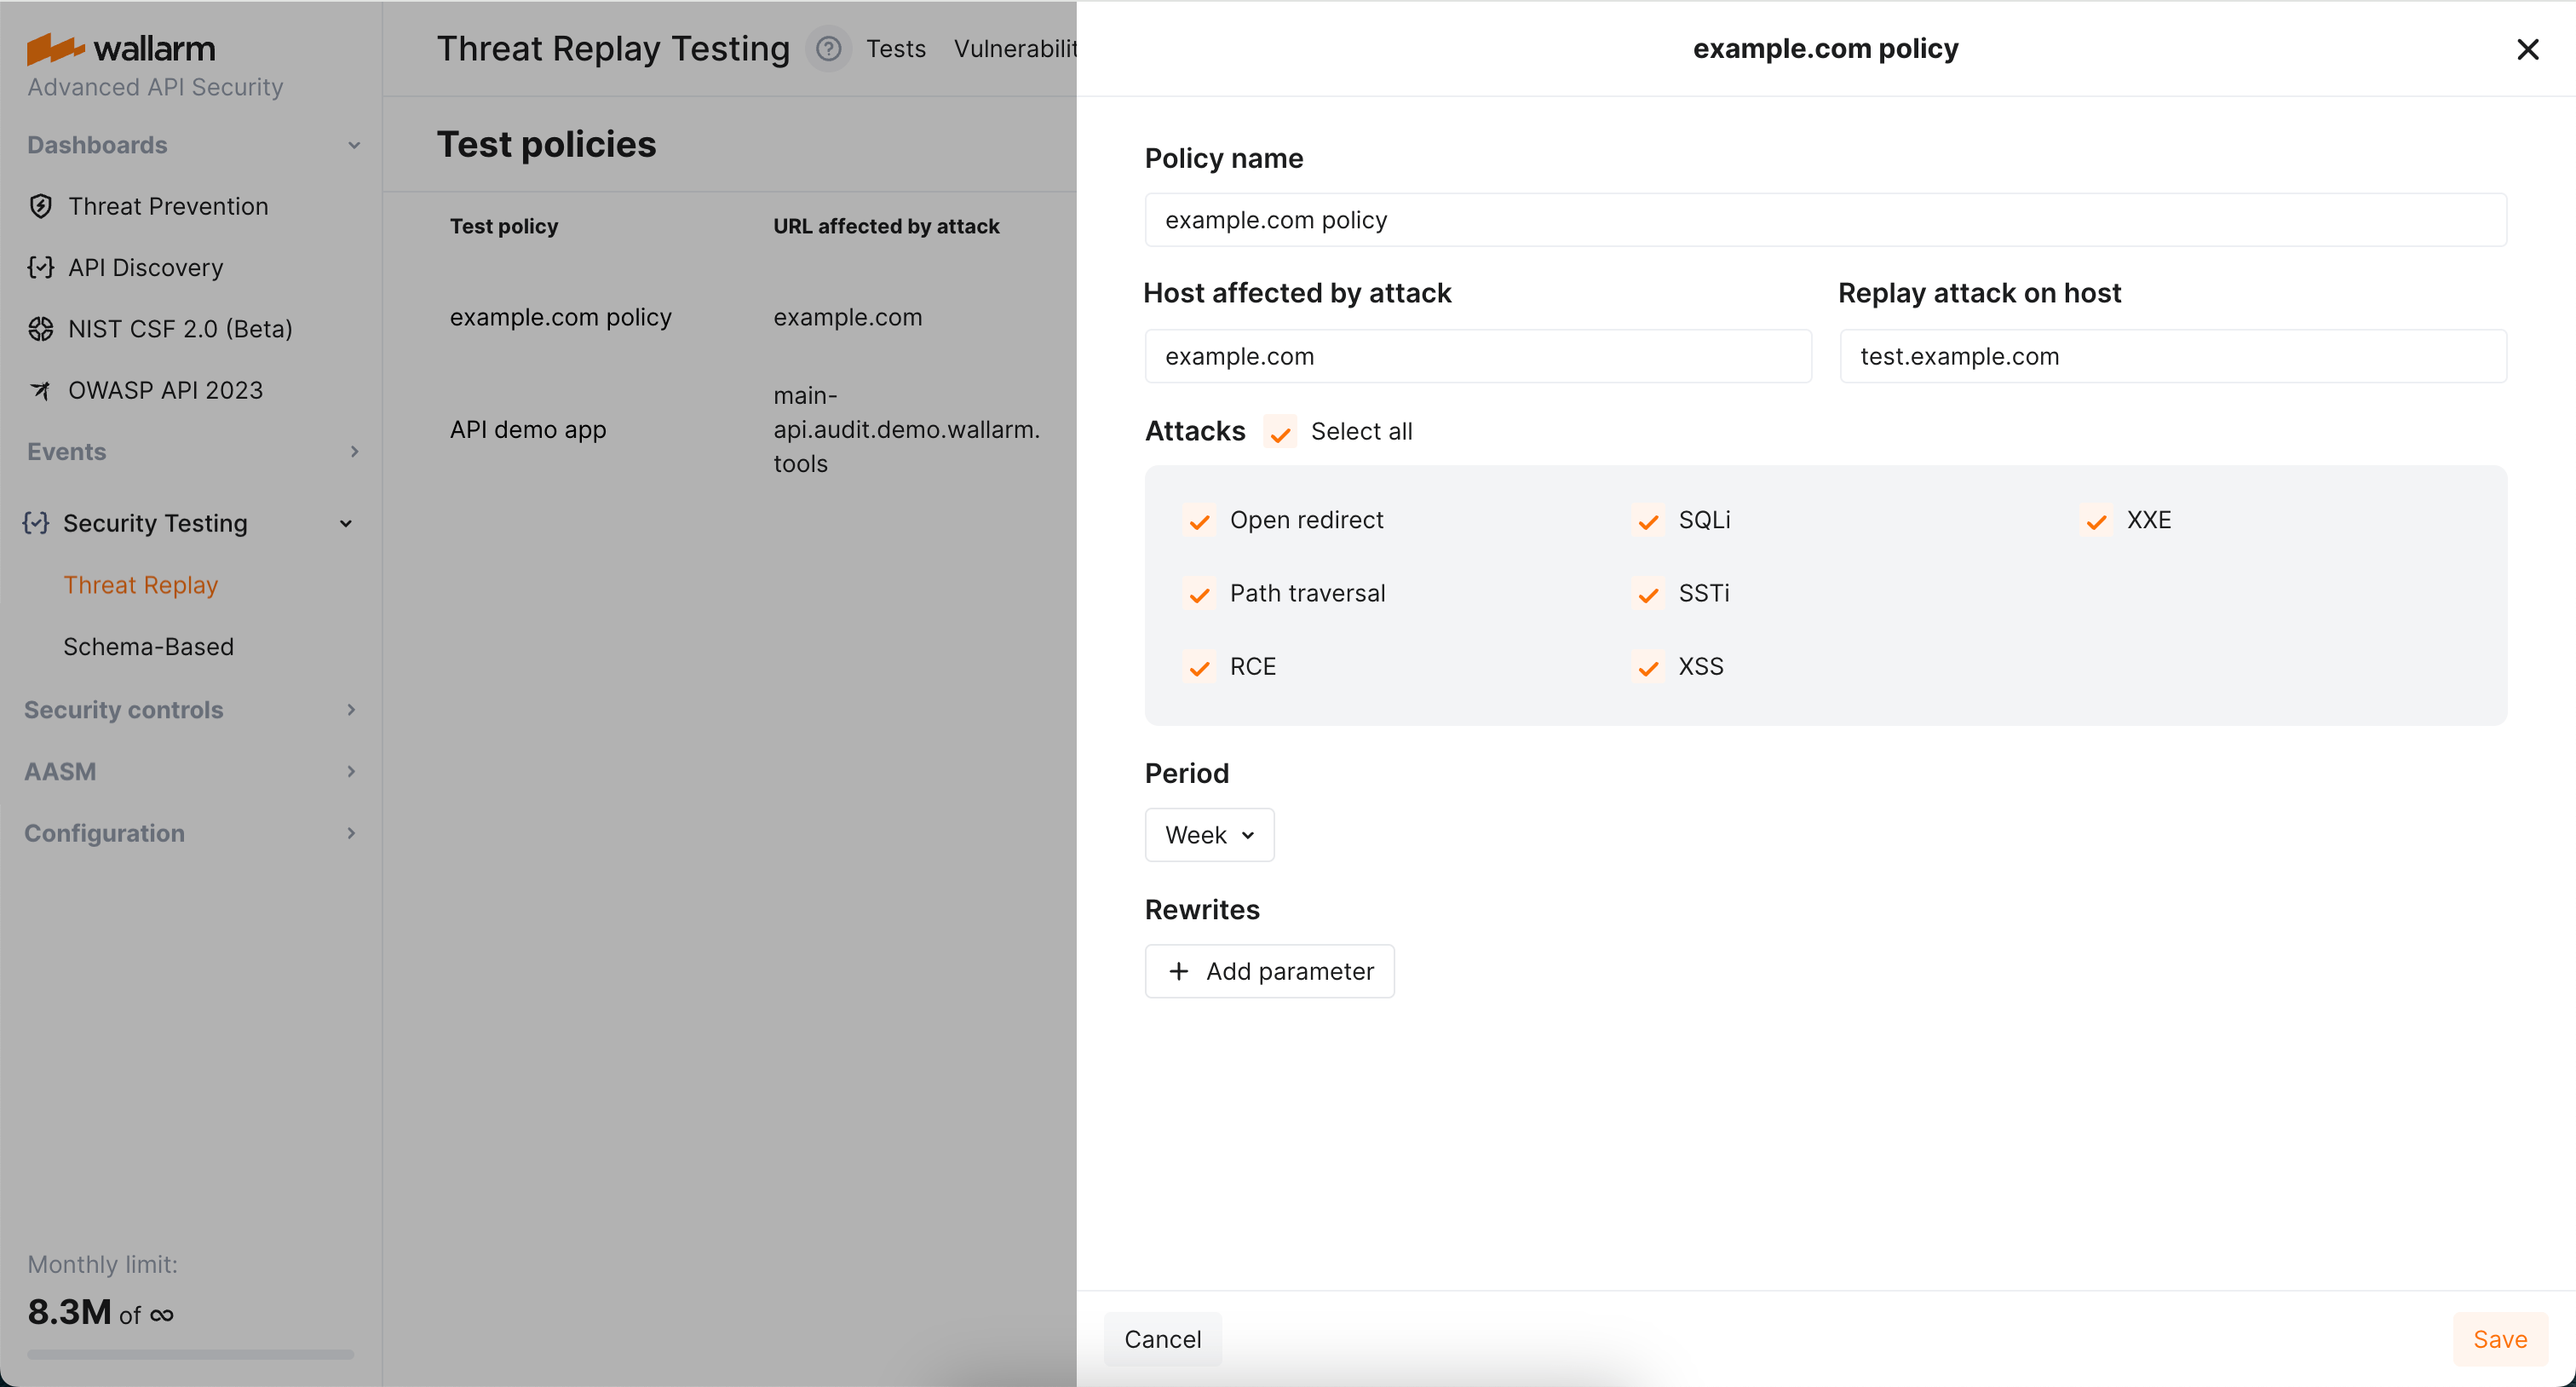Click the Replay attack on host field
This screenshot has height=1387, width=2576.
(2172, 356)
